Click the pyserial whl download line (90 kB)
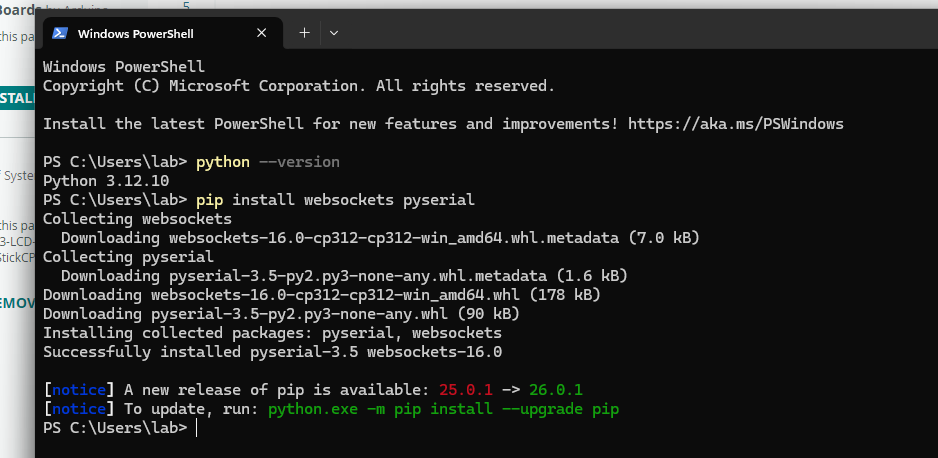The image size is (938, 458). click(x=281, y=314)
